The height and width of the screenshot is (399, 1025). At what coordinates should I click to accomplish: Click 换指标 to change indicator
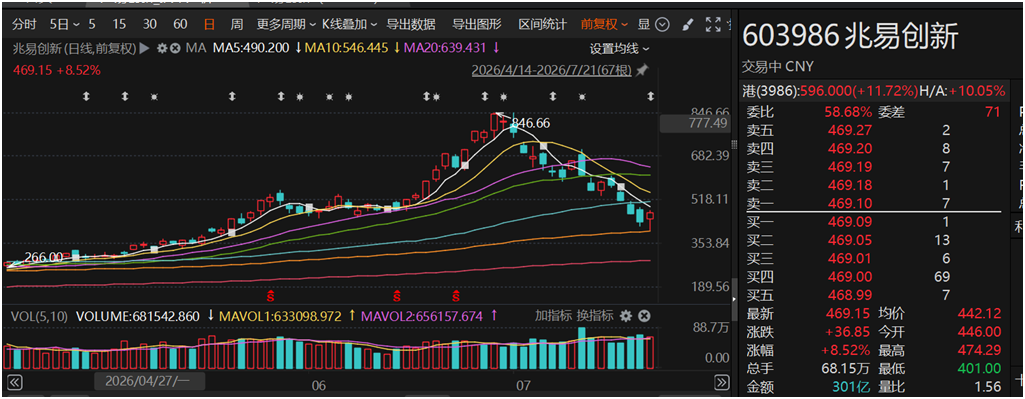[x=595, y=316]
